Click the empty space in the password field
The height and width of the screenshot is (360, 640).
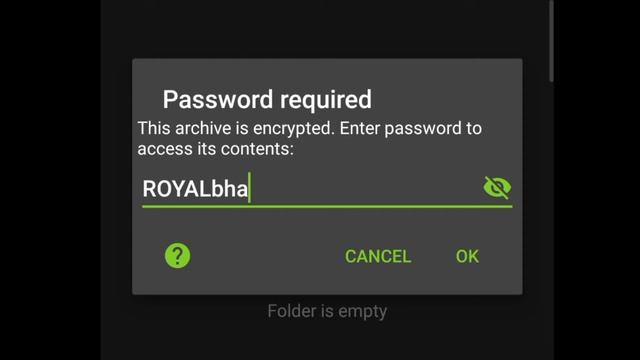pos(365,189)
